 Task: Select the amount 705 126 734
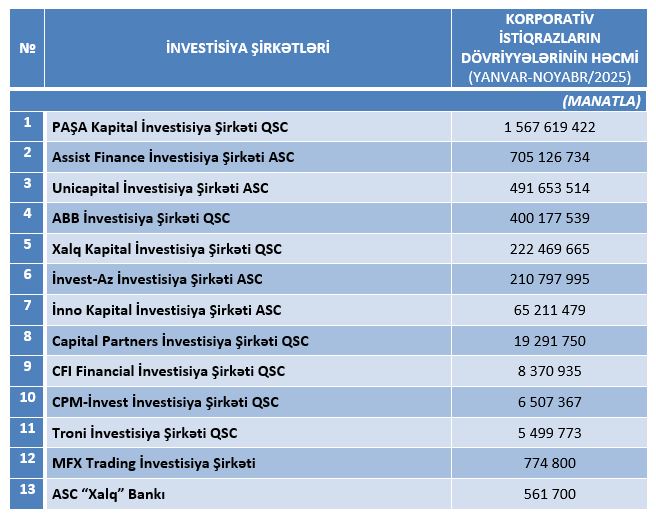coord(550,157)
